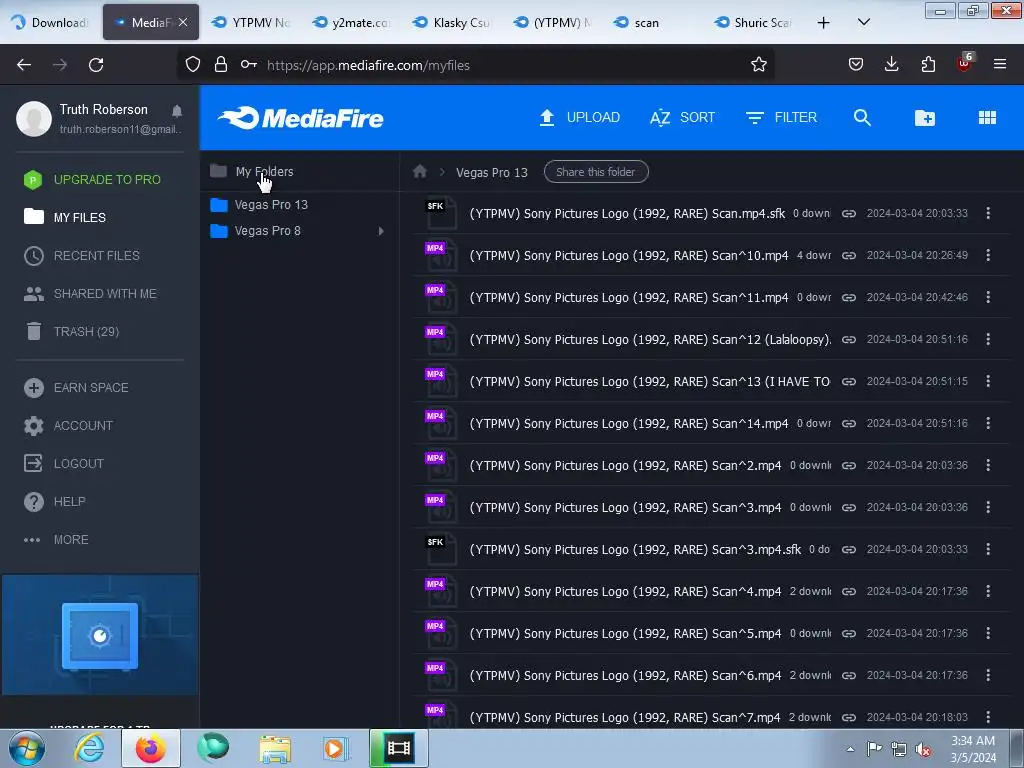Switch to grid view layout icon
The width and height of the screenshot is (1024, 768).
(x=987, y=118)
